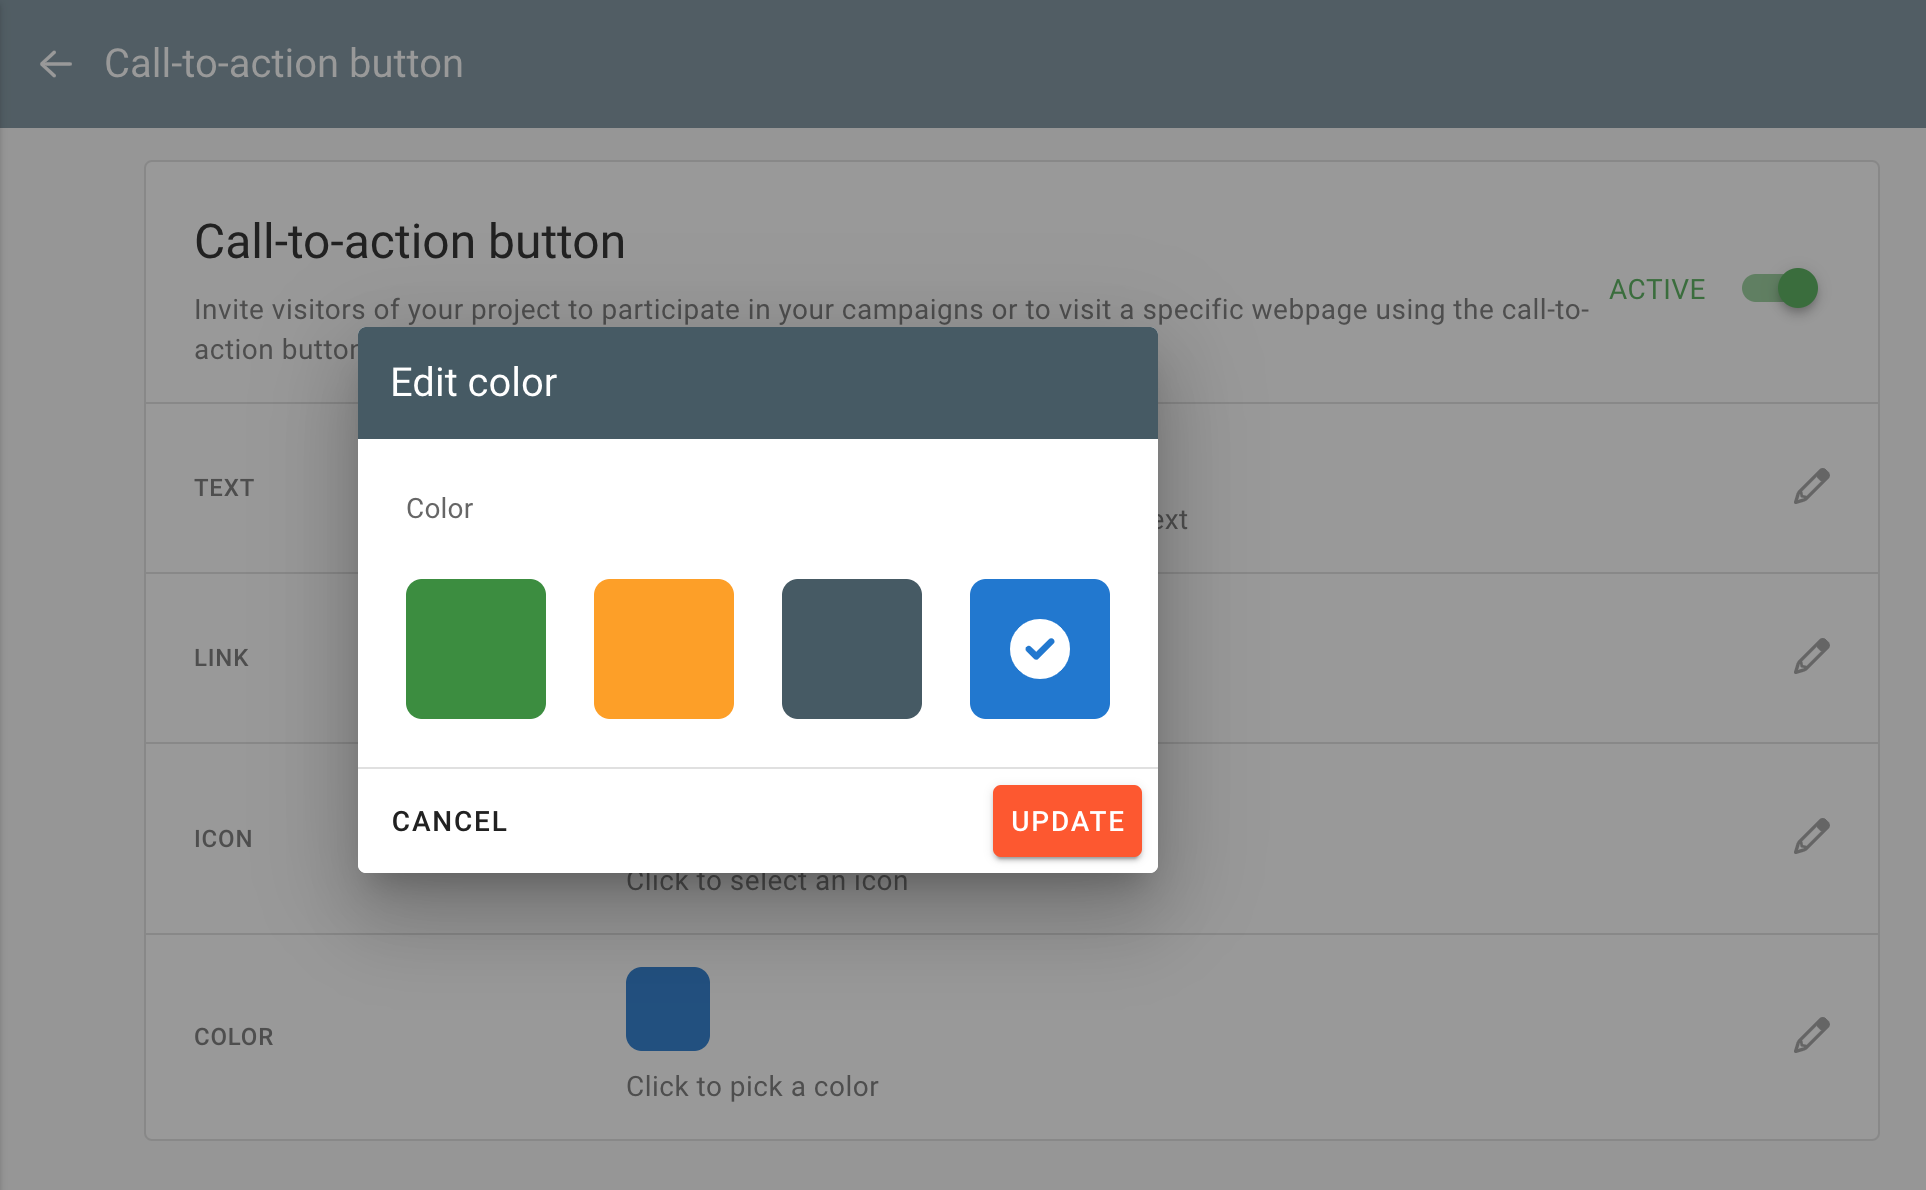This screenshot has width=1926, height=1190.
Task: Click the TEXT row label
Action: (224, 488)
